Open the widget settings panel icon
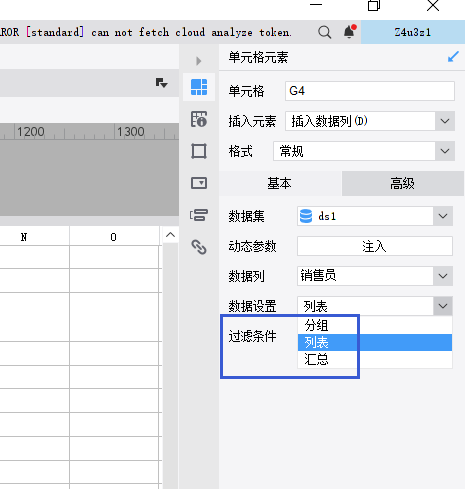Viewport: 465px width, 489px height. pyautogui.click(x=199, y=183)
